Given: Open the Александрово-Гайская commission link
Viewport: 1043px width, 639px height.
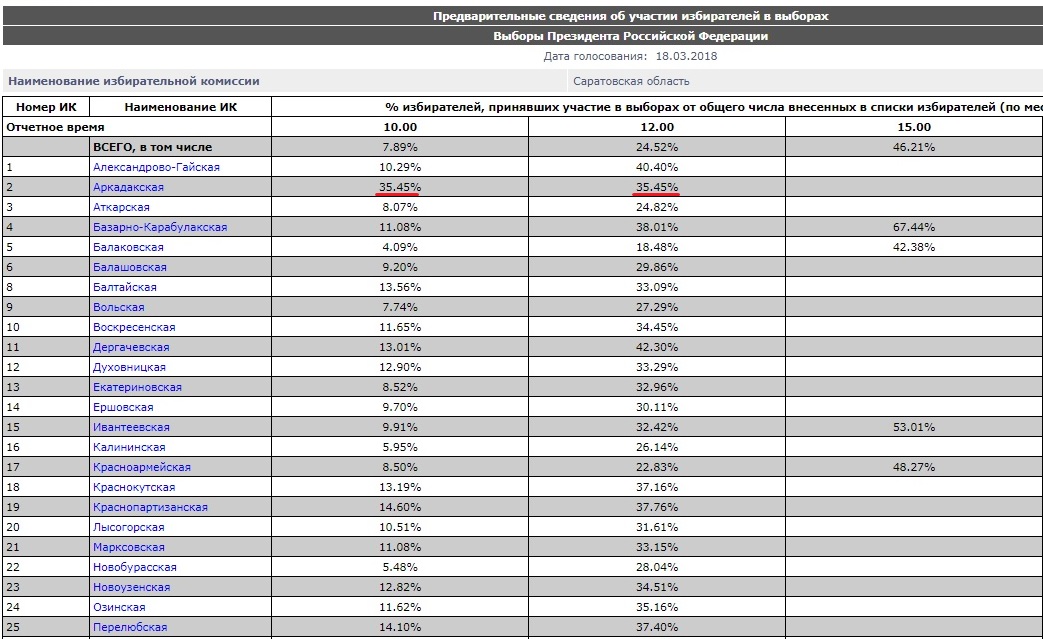Looking at the screenshot, I should point(156,167).
